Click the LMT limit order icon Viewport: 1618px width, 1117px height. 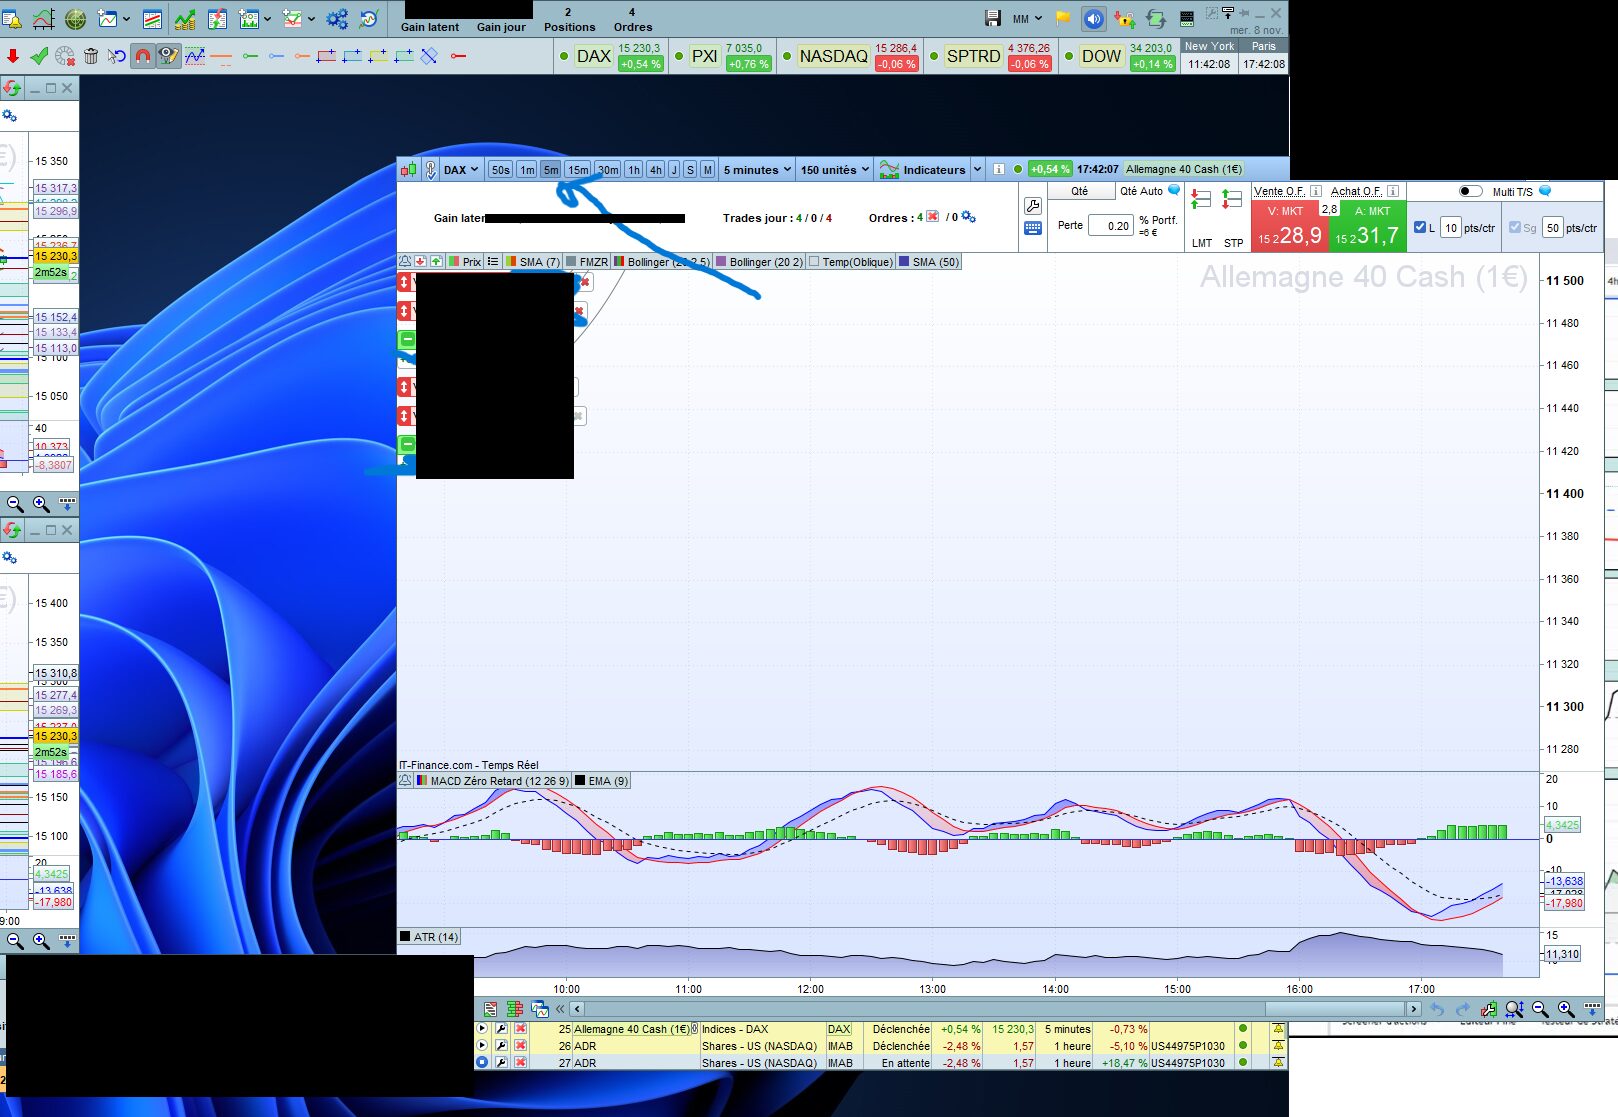[x=1201, y=201]
